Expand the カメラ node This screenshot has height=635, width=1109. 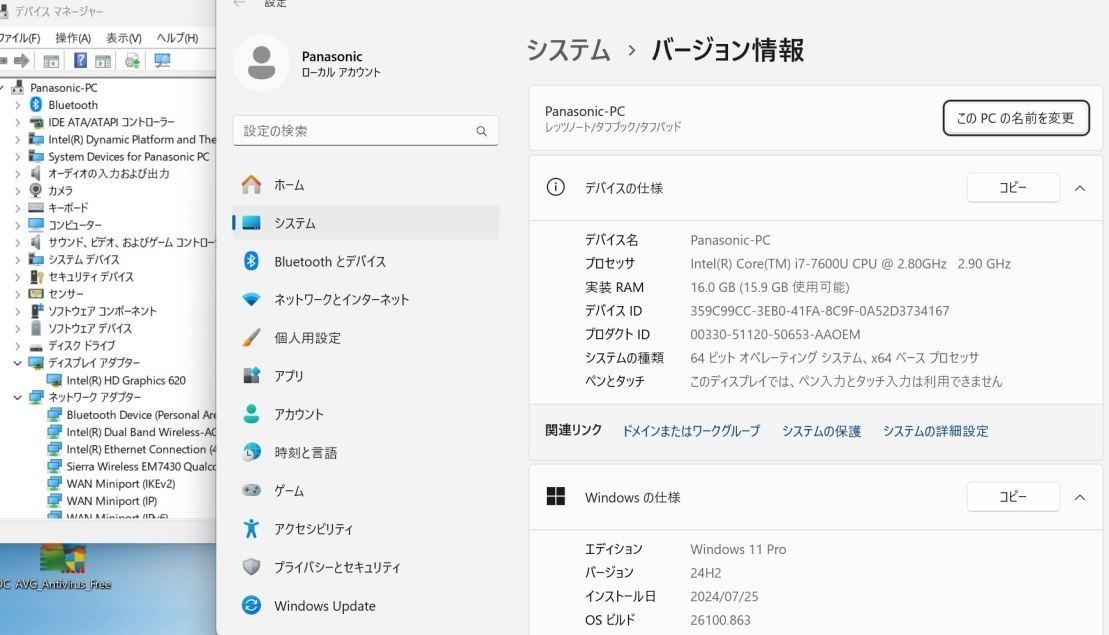tap(18, 191)
